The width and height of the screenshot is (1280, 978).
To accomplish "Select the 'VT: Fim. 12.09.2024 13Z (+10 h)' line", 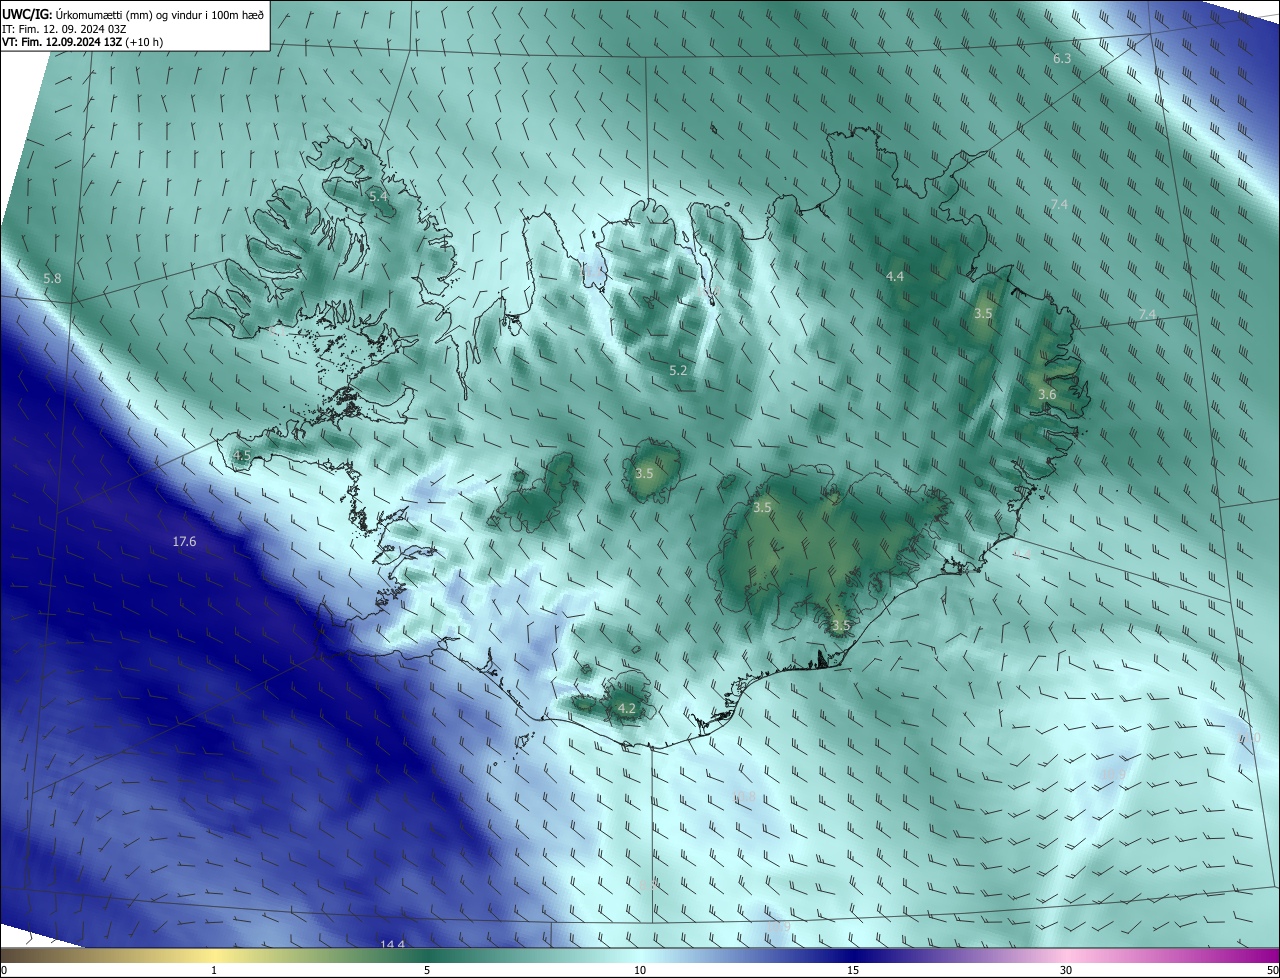I will pos(82,42).
